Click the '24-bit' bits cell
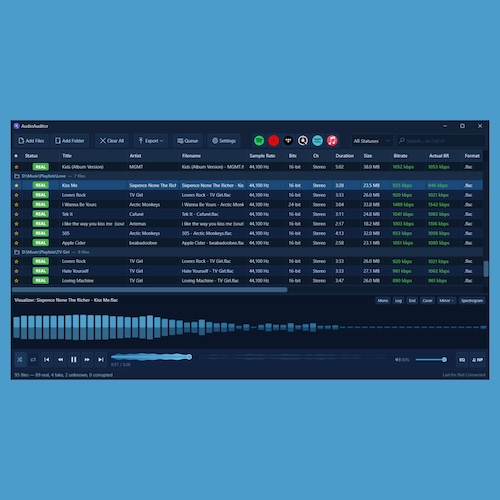The image size is (500, 500). [x=295, y=205]
